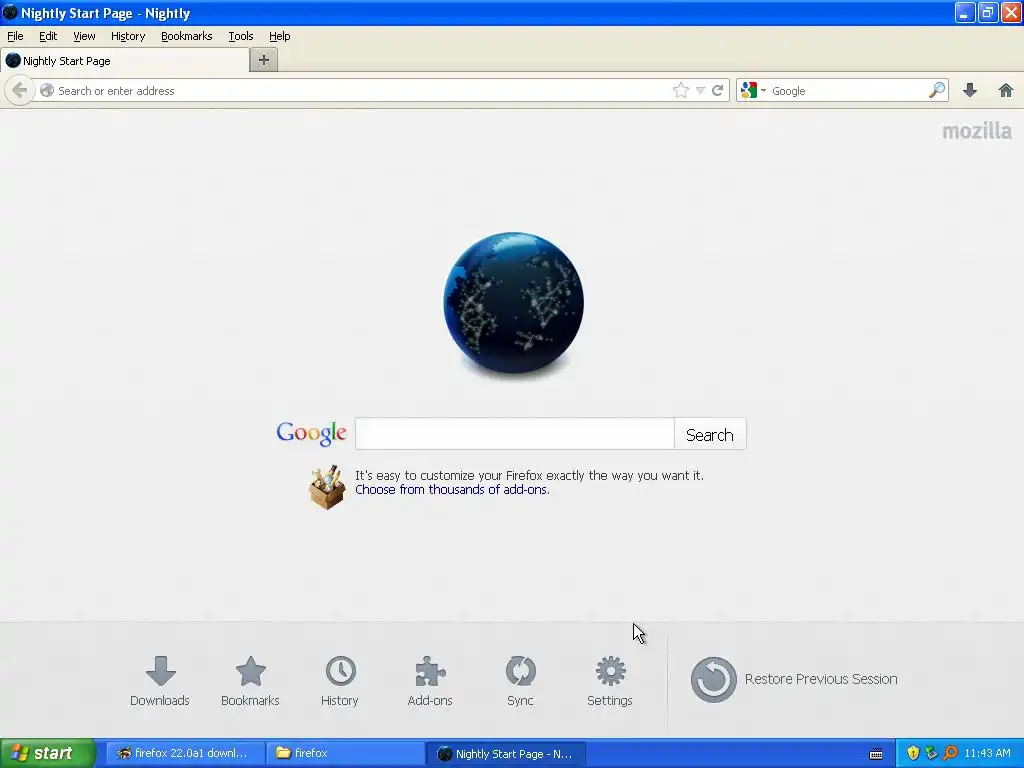Open the Windows start menu
1024x768 pixels.
point(48,753)
